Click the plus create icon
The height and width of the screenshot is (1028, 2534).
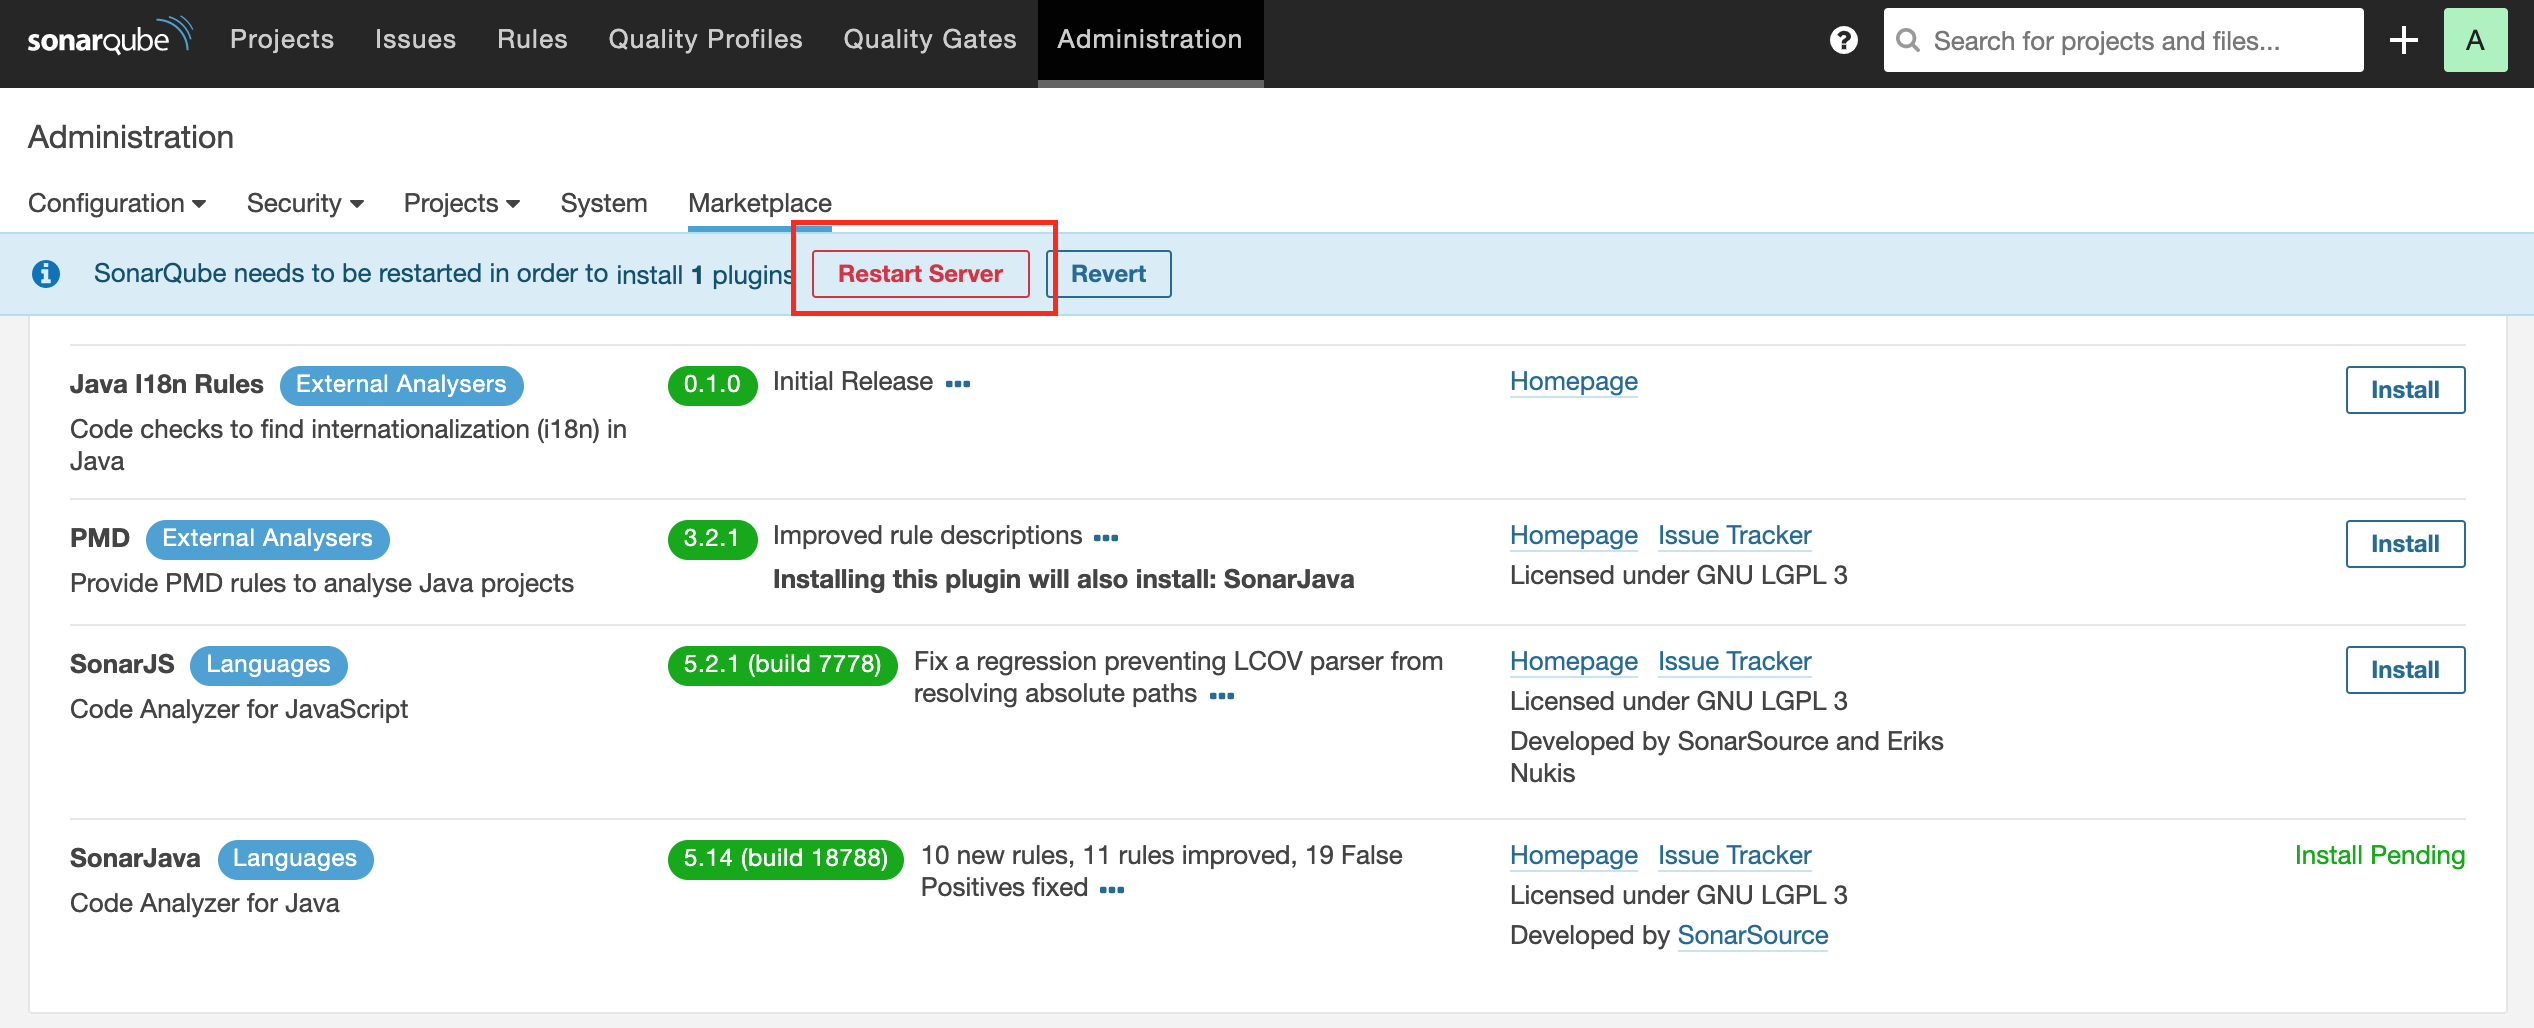[2403, 40]
